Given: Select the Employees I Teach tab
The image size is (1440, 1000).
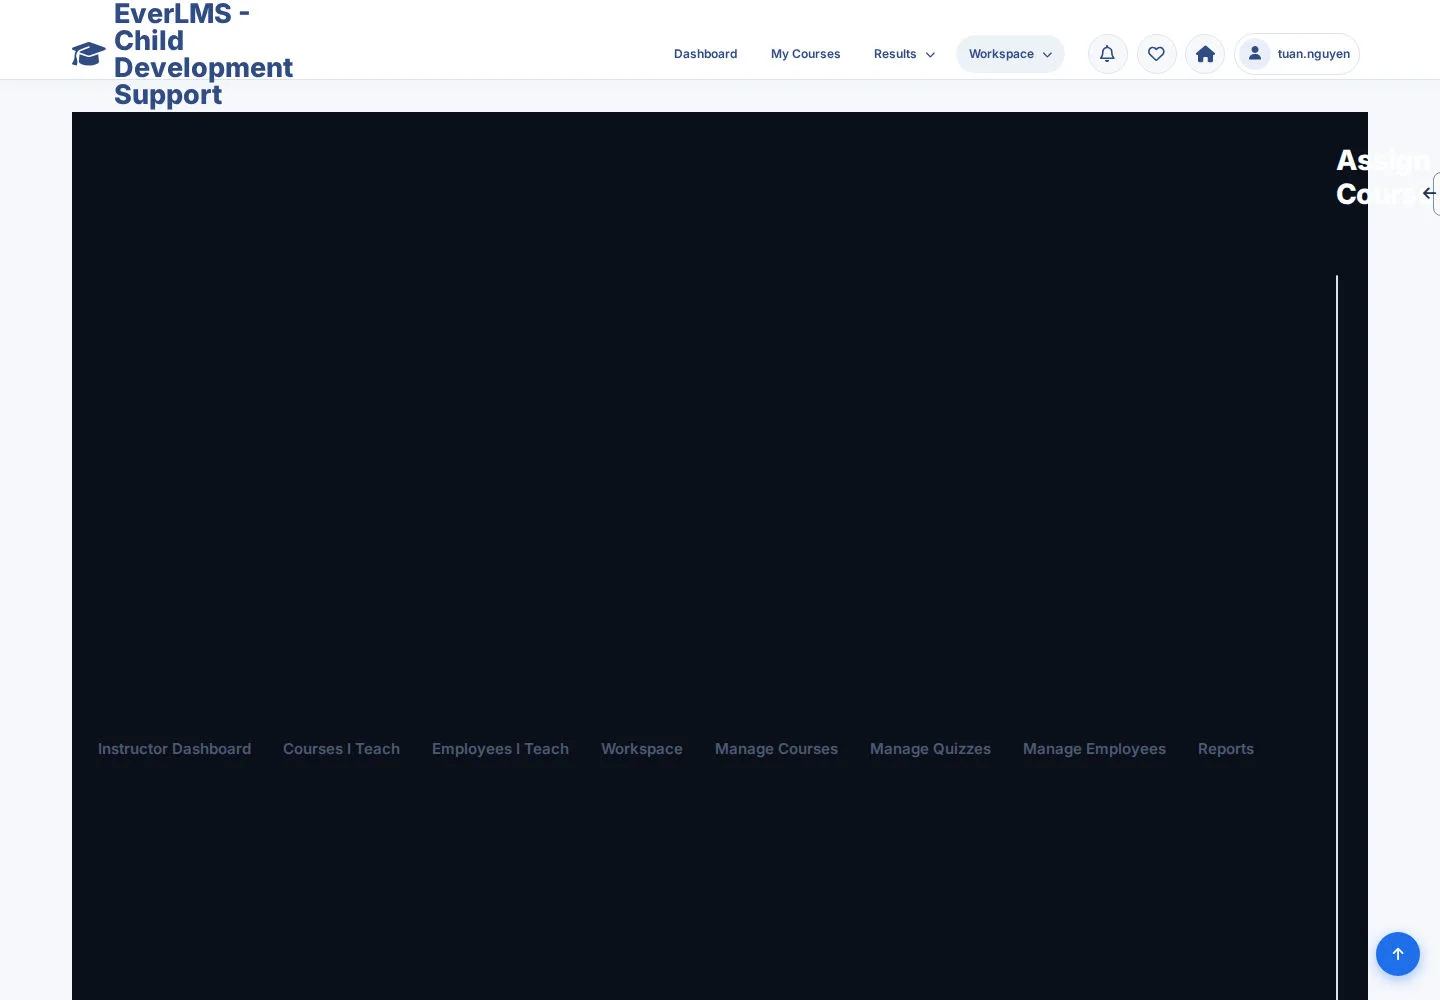Looking at the screenshot, I should coord(500,749).
